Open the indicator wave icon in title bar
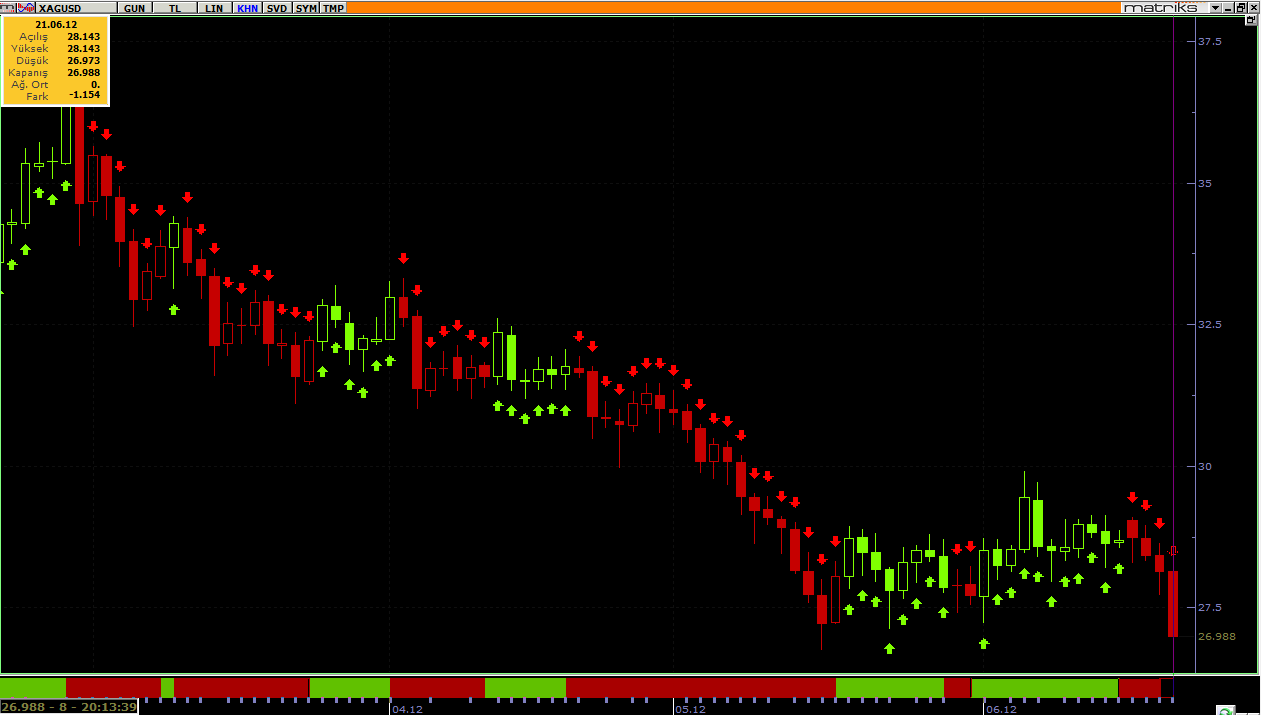The height and width of the screenshot is (715, 1261). coord(26,8)
